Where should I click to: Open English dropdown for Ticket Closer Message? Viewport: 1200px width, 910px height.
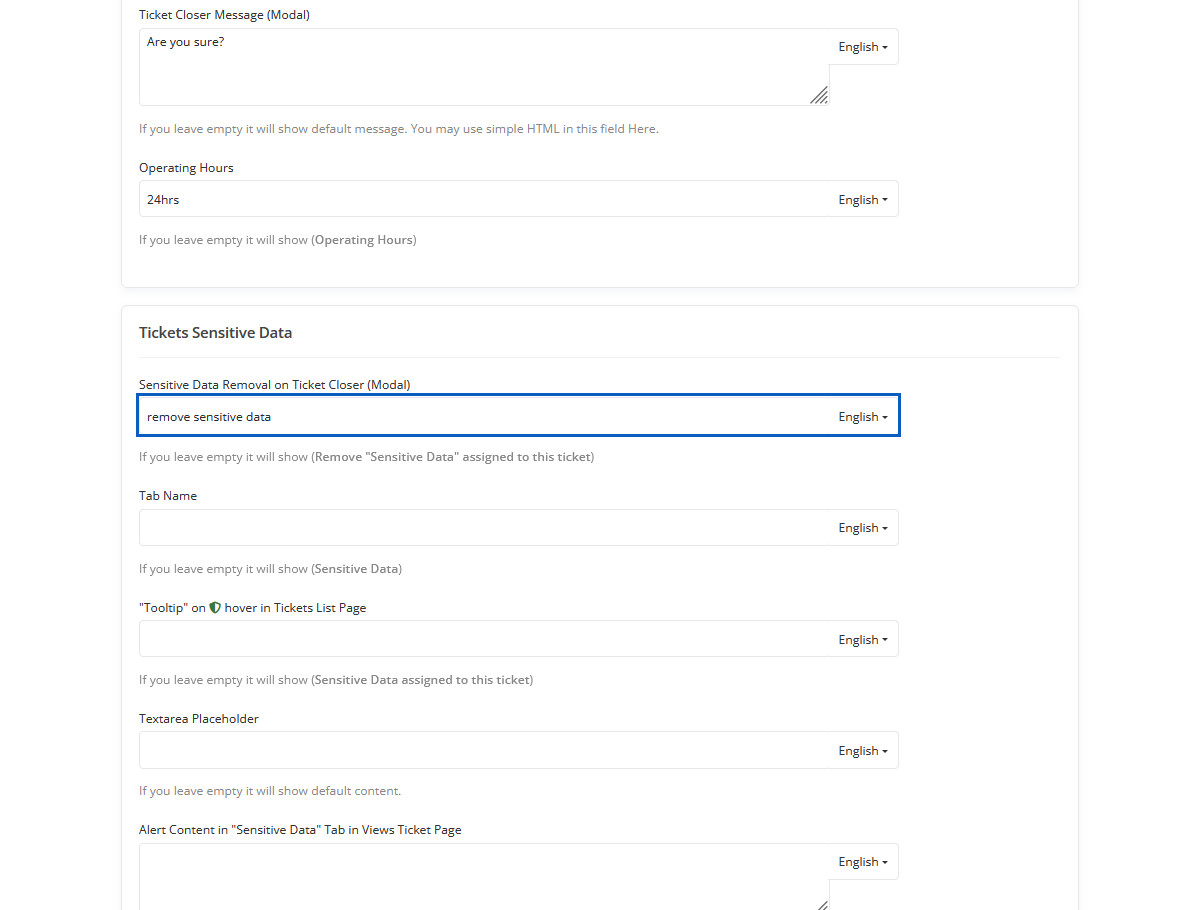863,47
